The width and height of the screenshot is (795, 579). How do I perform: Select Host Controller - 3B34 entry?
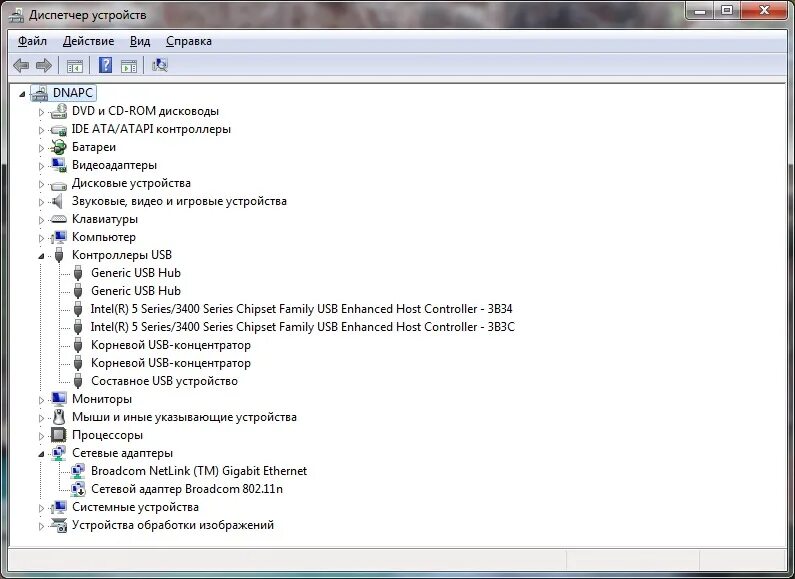pos(301,309)
